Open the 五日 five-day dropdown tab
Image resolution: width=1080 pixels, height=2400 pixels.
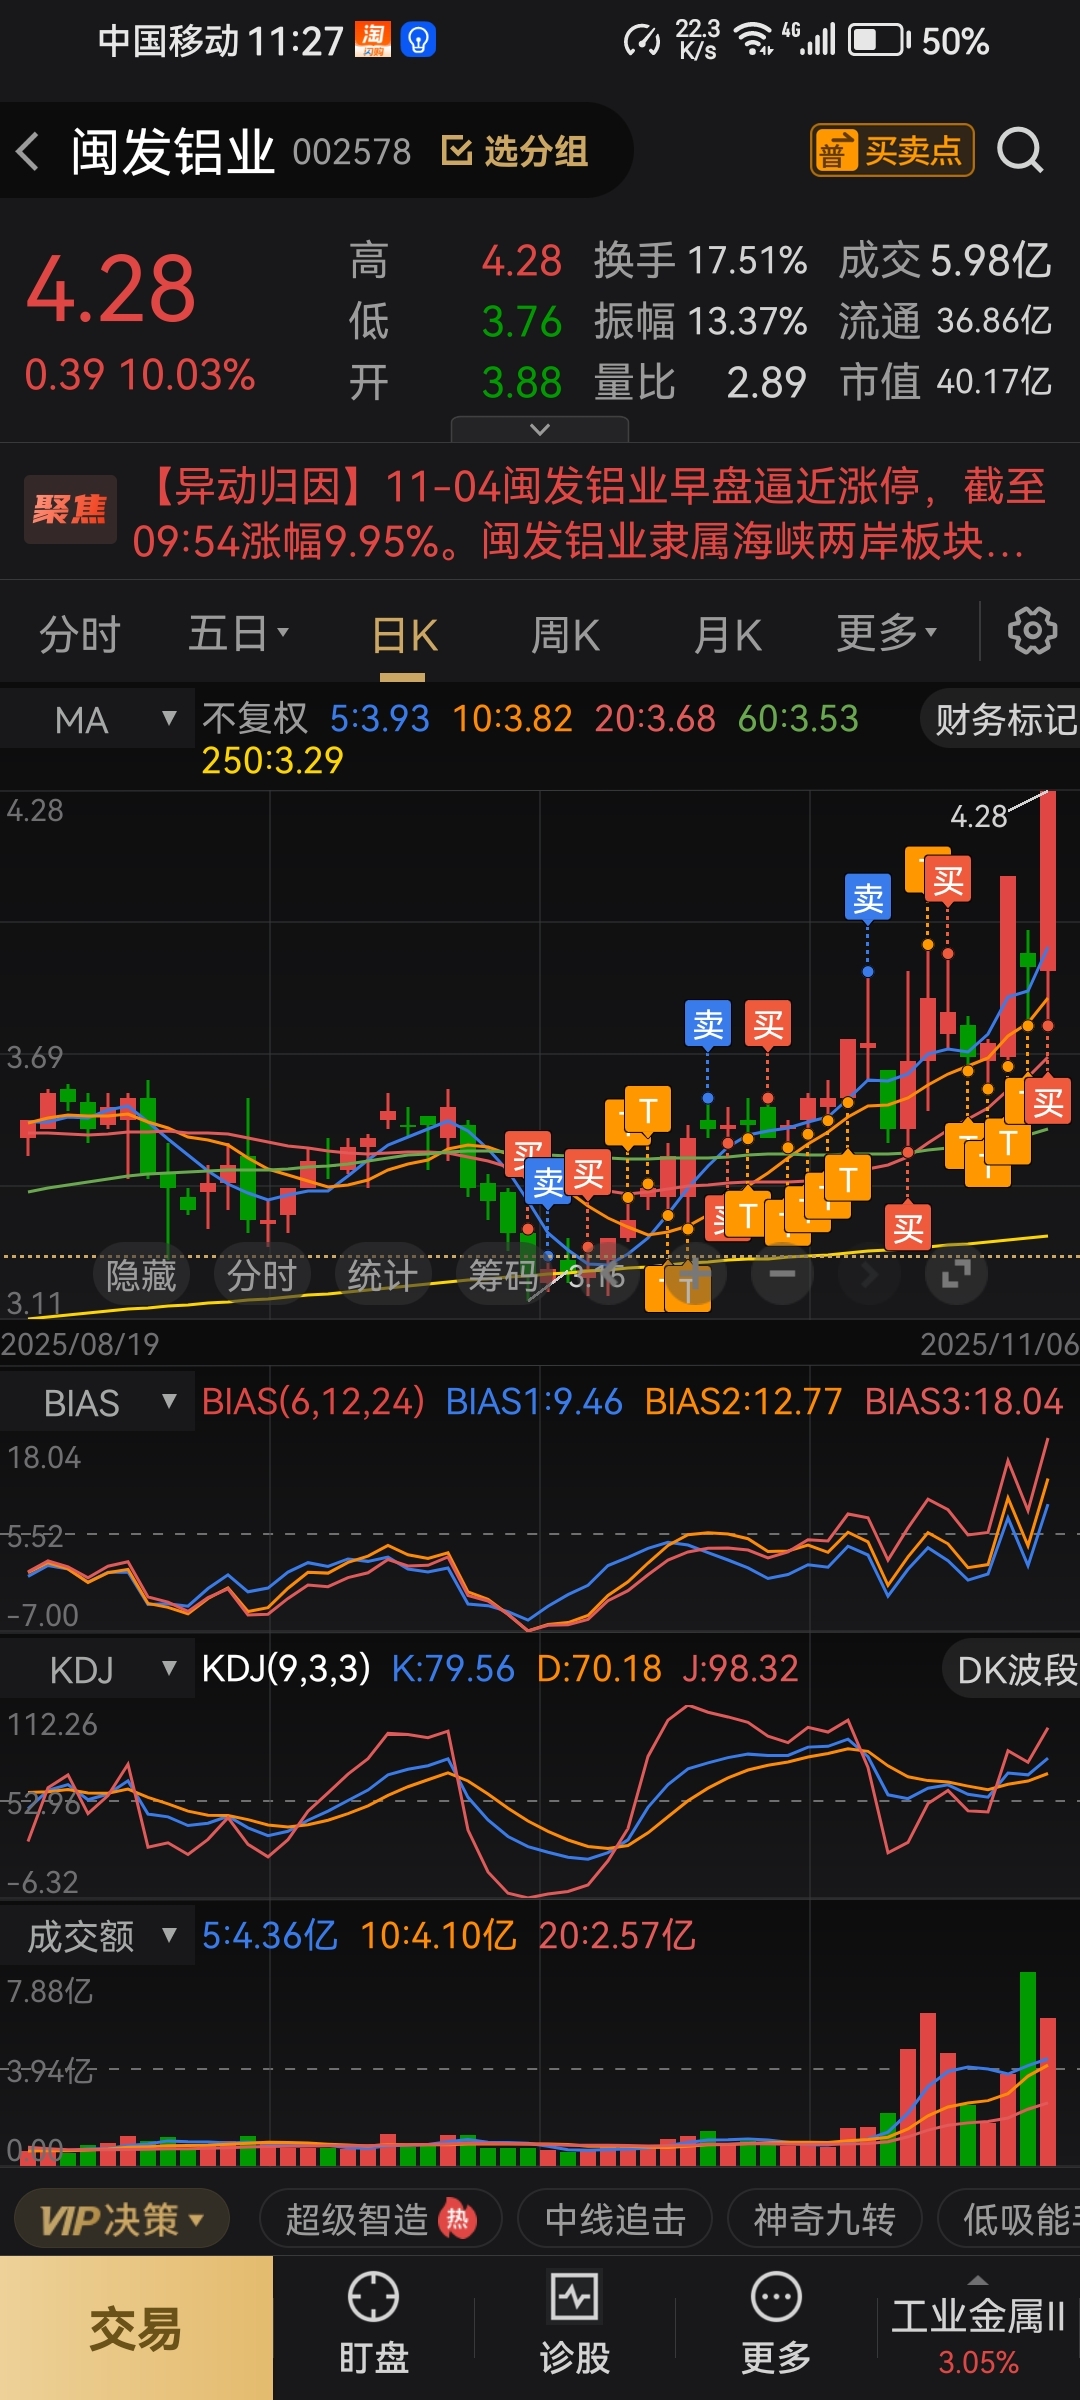click(238, 634)
